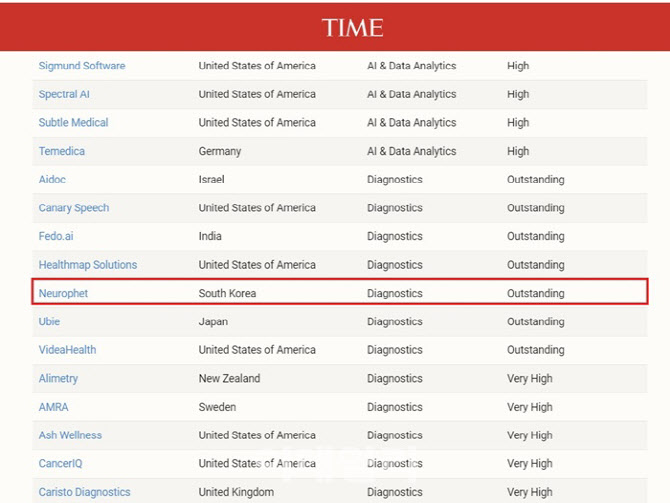
Task: Click the AMRA company link
Action: (53, 407)
